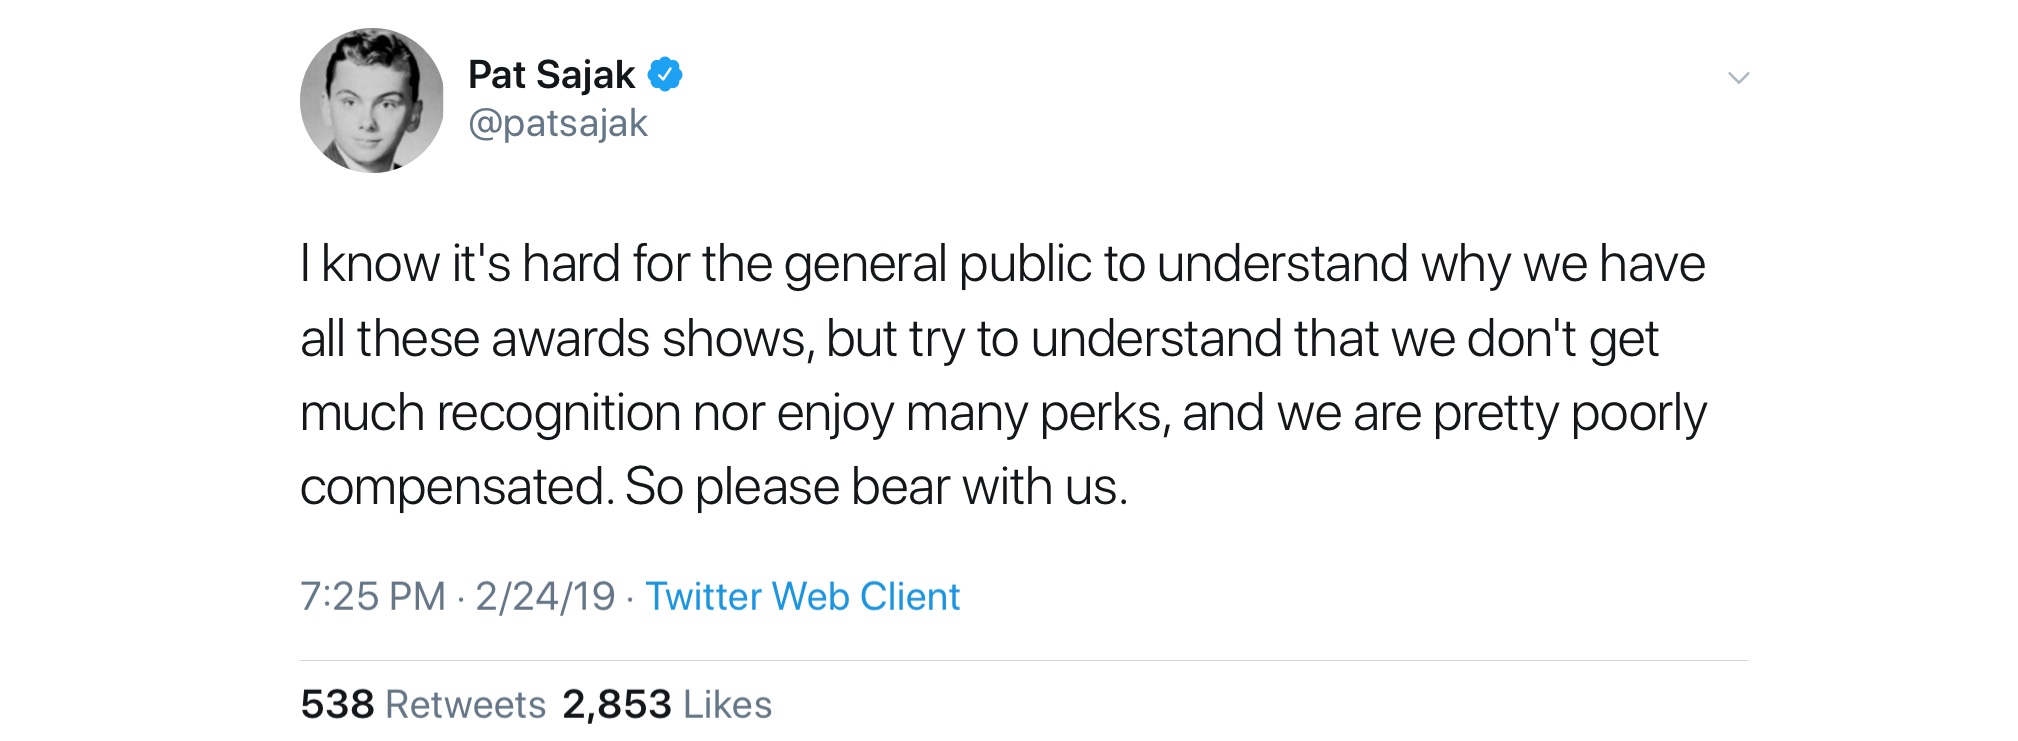Click the tweet's opening words "I know"

pyautogui.click(x=369, y=264)
